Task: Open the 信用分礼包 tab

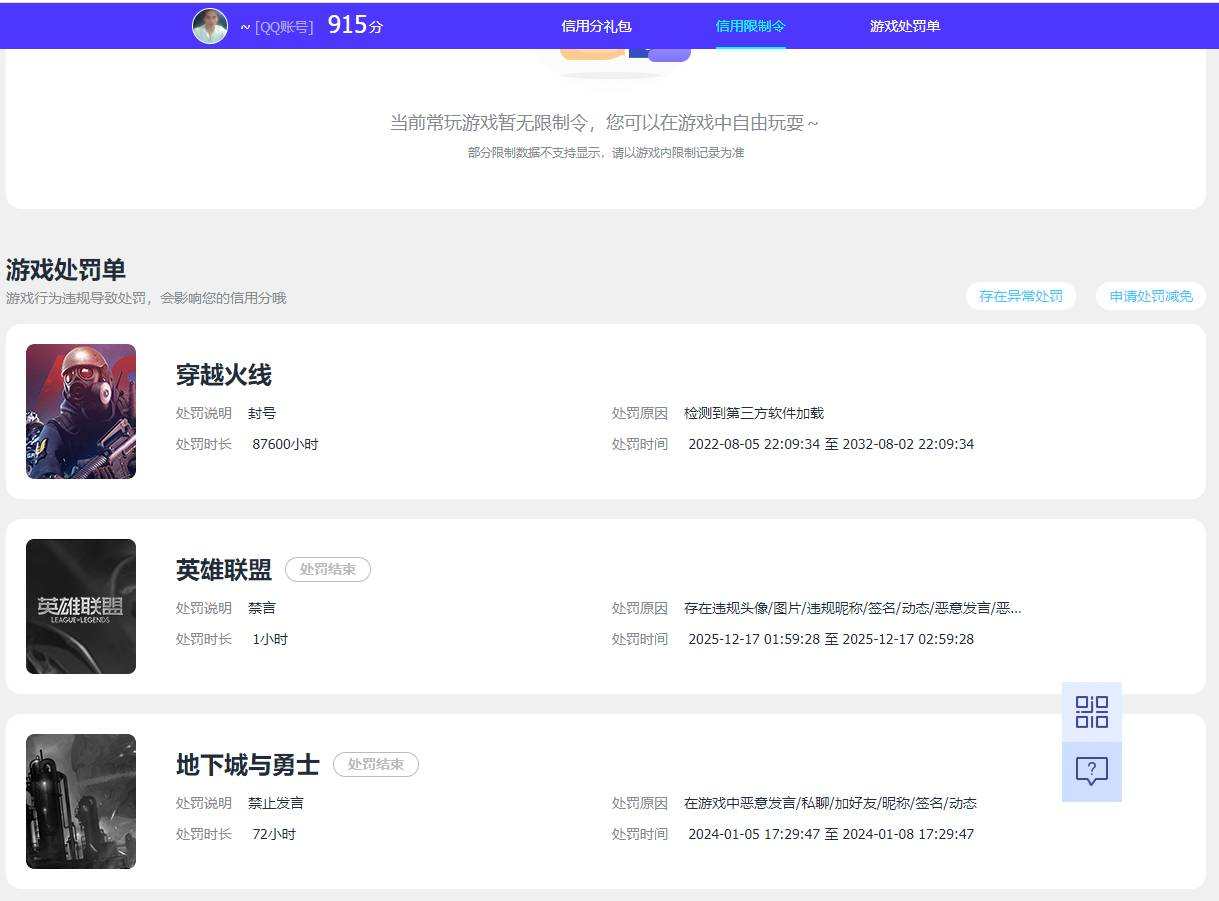Action: [597, 26]
